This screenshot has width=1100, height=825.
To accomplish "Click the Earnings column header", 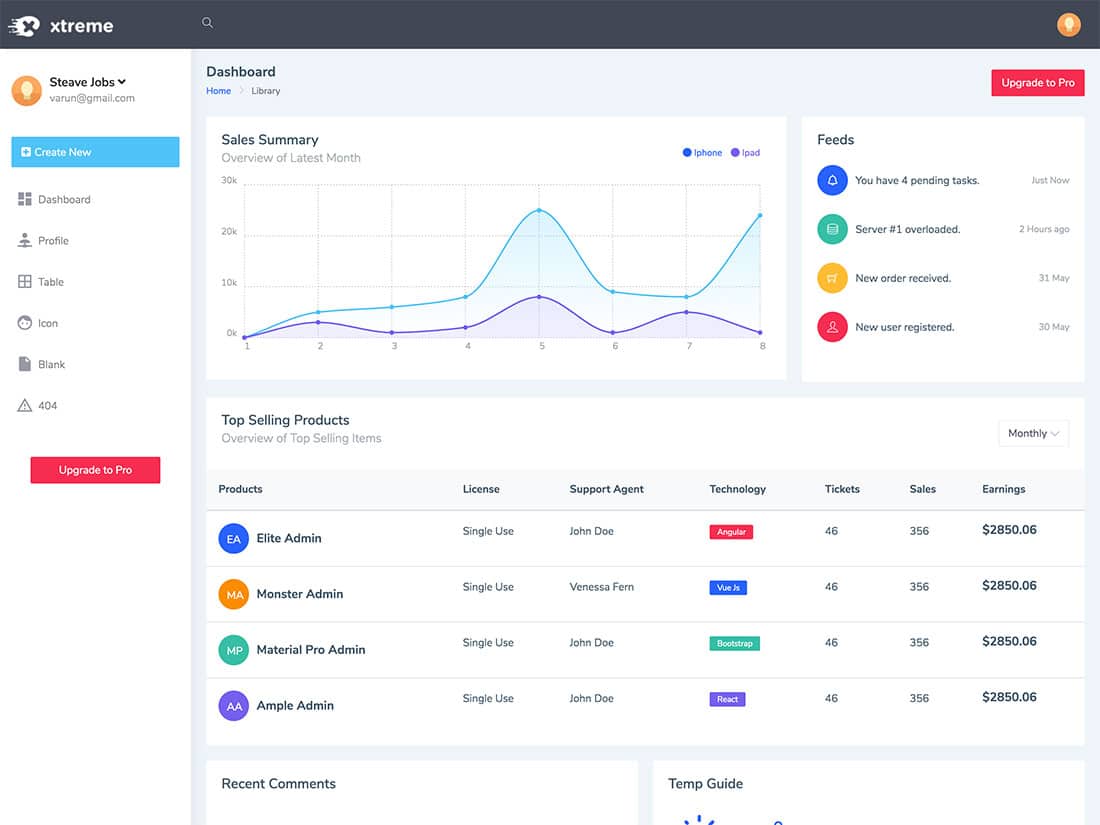I will pos(1003,489).
